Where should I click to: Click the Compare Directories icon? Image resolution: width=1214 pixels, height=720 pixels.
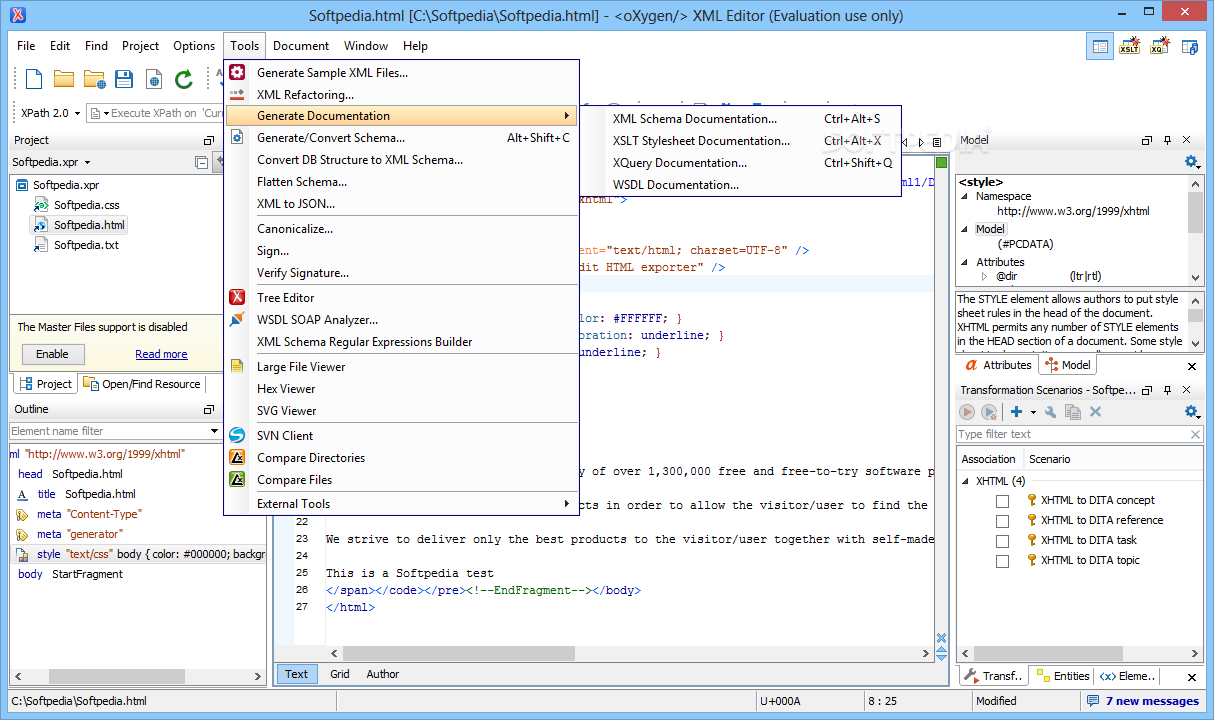coord(237,458)
